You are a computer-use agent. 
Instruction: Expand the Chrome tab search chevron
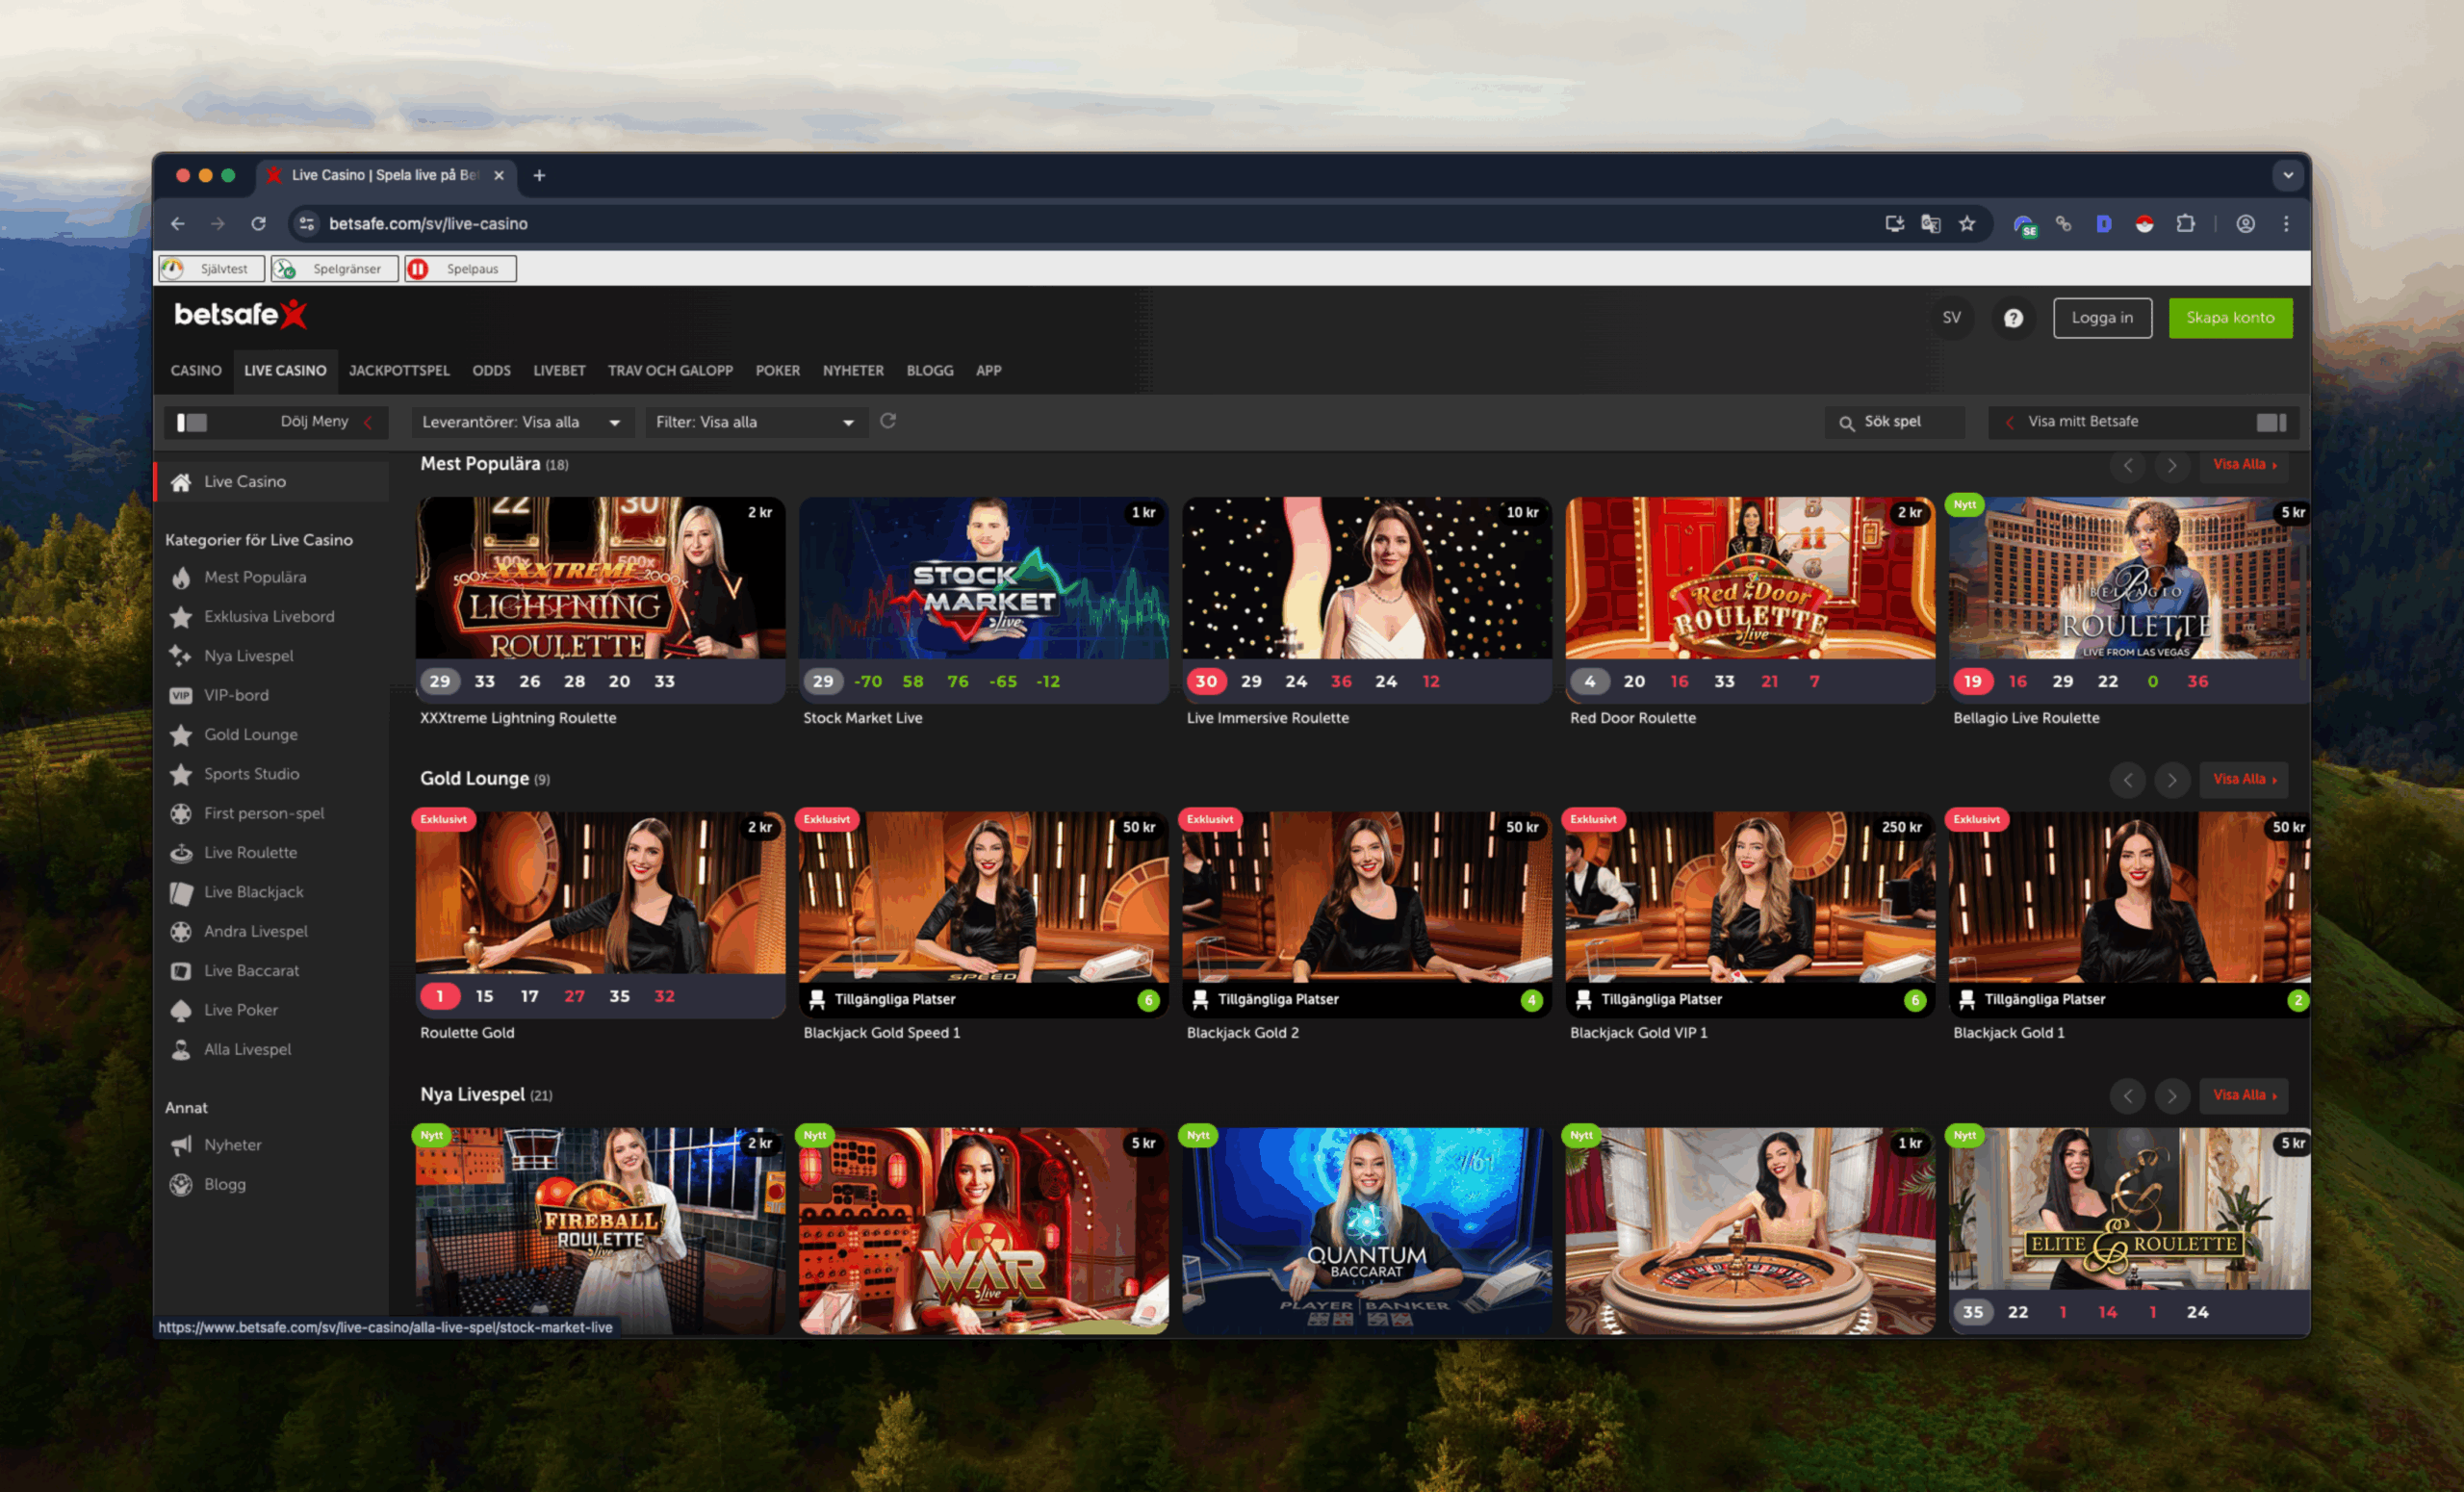coord(2288,175)
